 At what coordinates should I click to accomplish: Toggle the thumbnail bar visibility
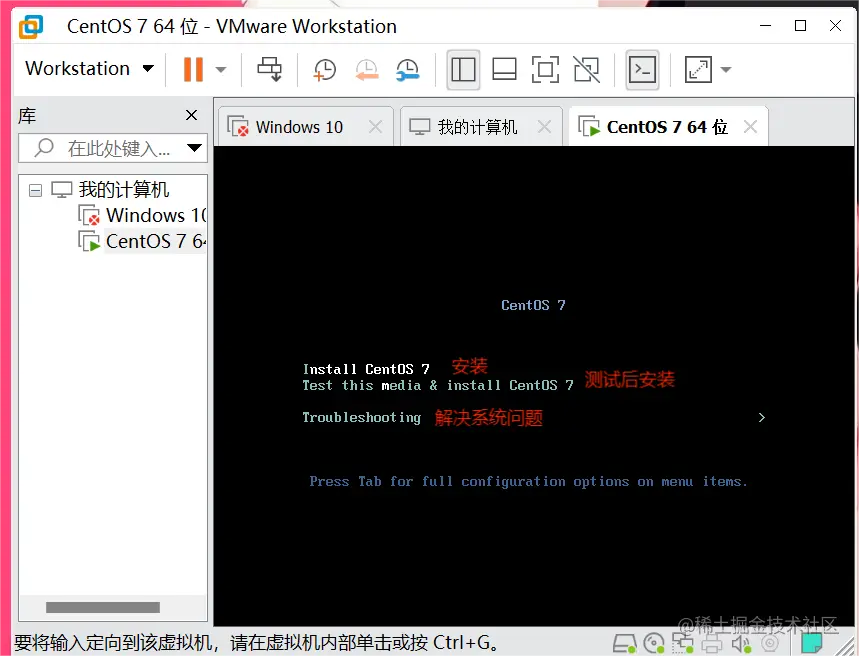tap(504, 70)
